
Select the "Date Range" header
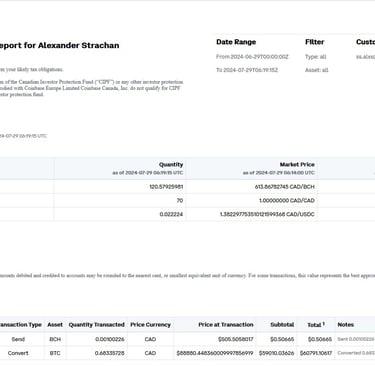click(x=236, y=42)
